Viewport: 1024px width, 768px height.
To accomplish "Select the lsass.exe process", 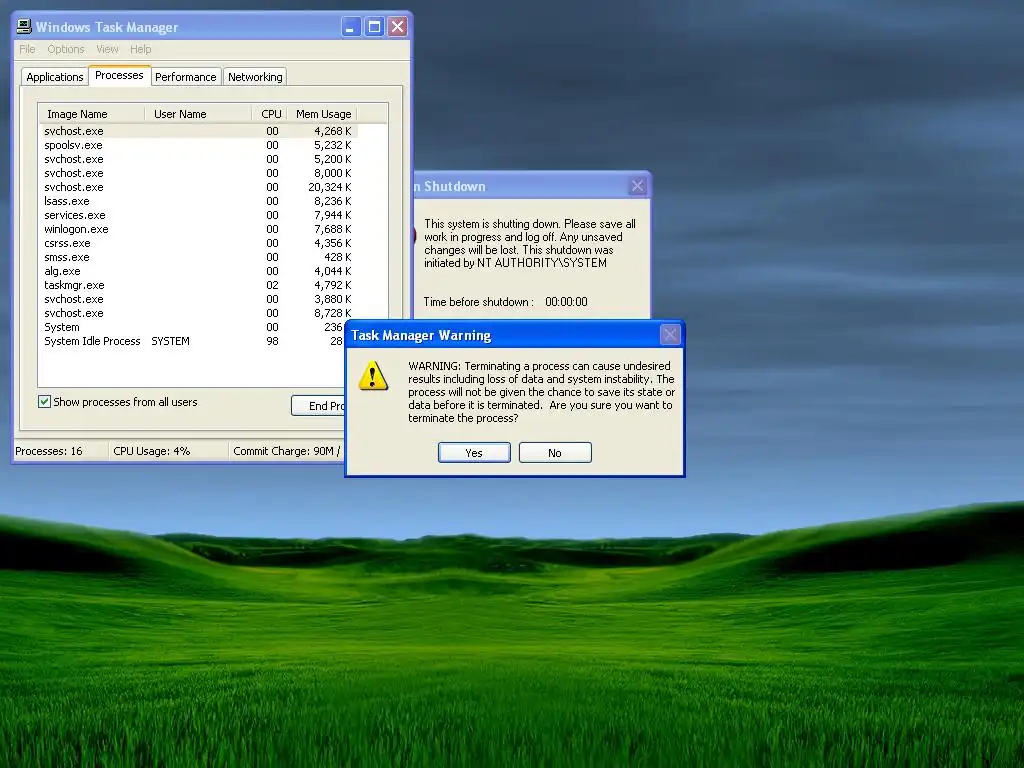I will 198,201.
